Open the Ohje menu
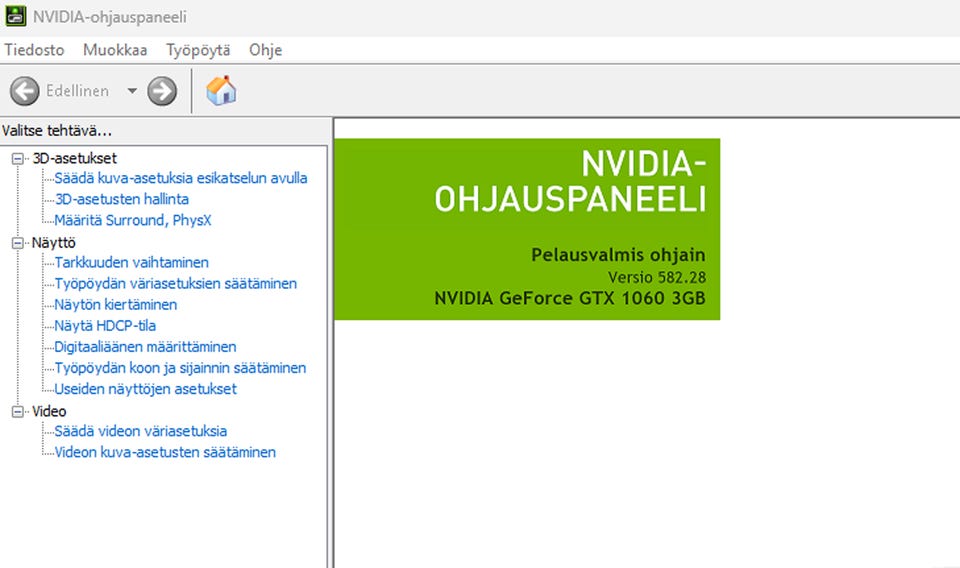960x568 pixels. click(266, 50)
